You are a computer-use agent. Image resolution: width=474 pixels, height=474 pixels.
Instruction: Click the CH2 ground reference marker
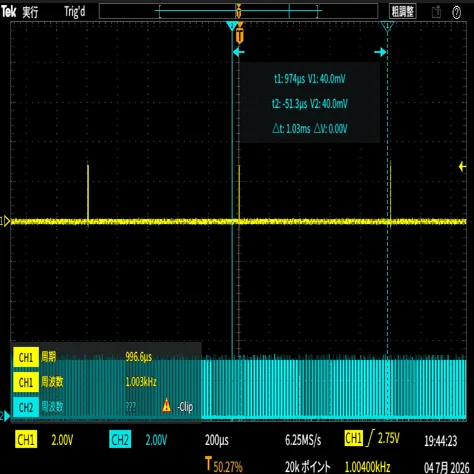tap(5, 416)
